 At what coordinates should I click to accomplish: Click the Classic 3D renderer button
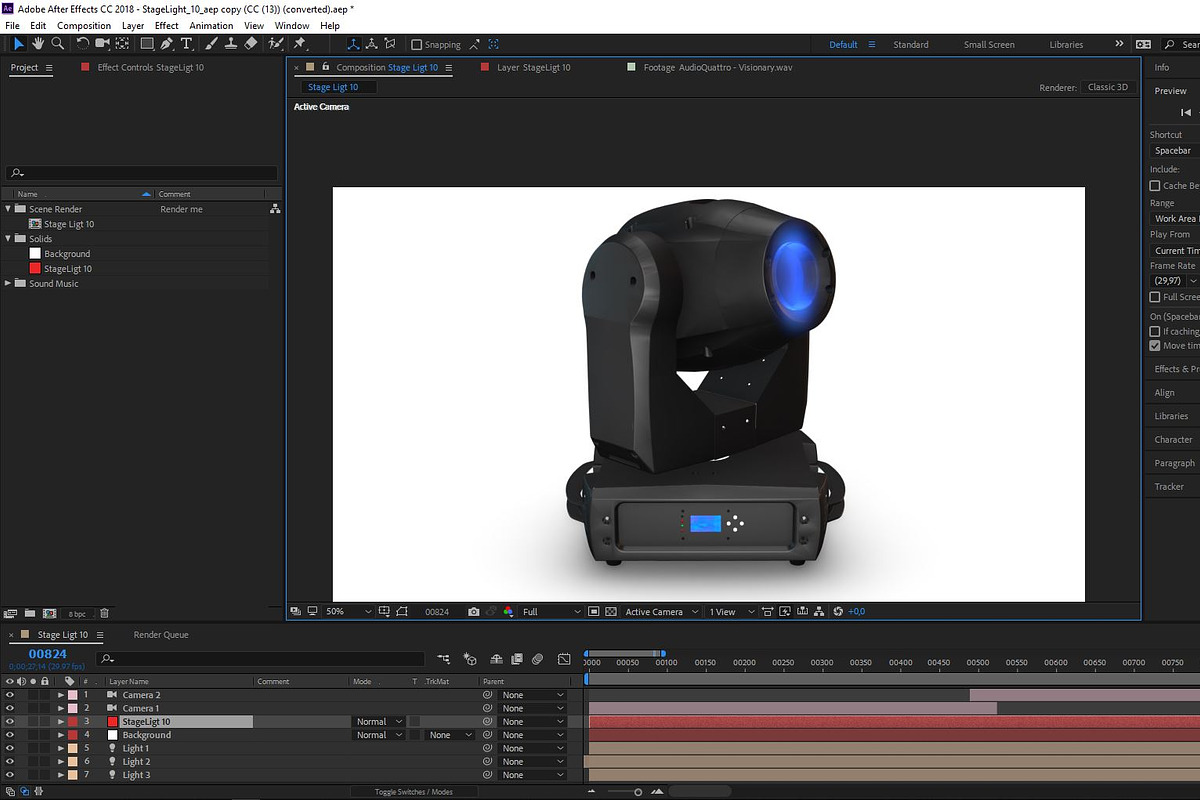pos(1108,87)
